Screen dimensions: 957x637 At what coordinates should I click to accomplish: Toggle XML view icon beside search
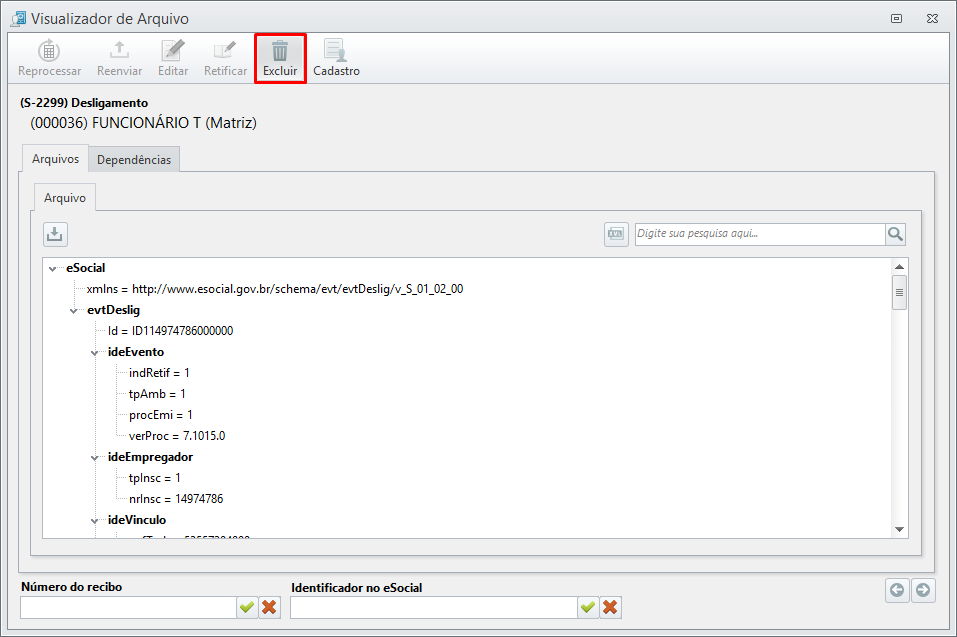pos(616,234)
